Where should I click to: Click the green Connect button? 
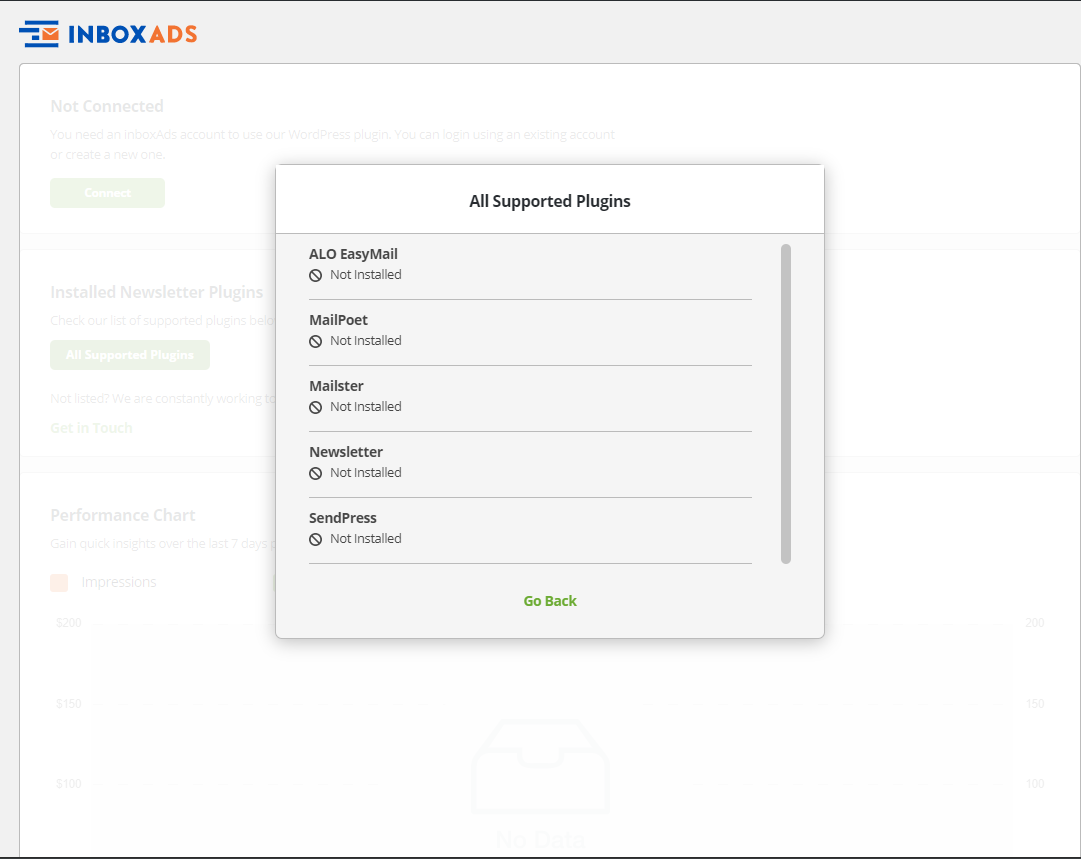(x=107, y=193)
